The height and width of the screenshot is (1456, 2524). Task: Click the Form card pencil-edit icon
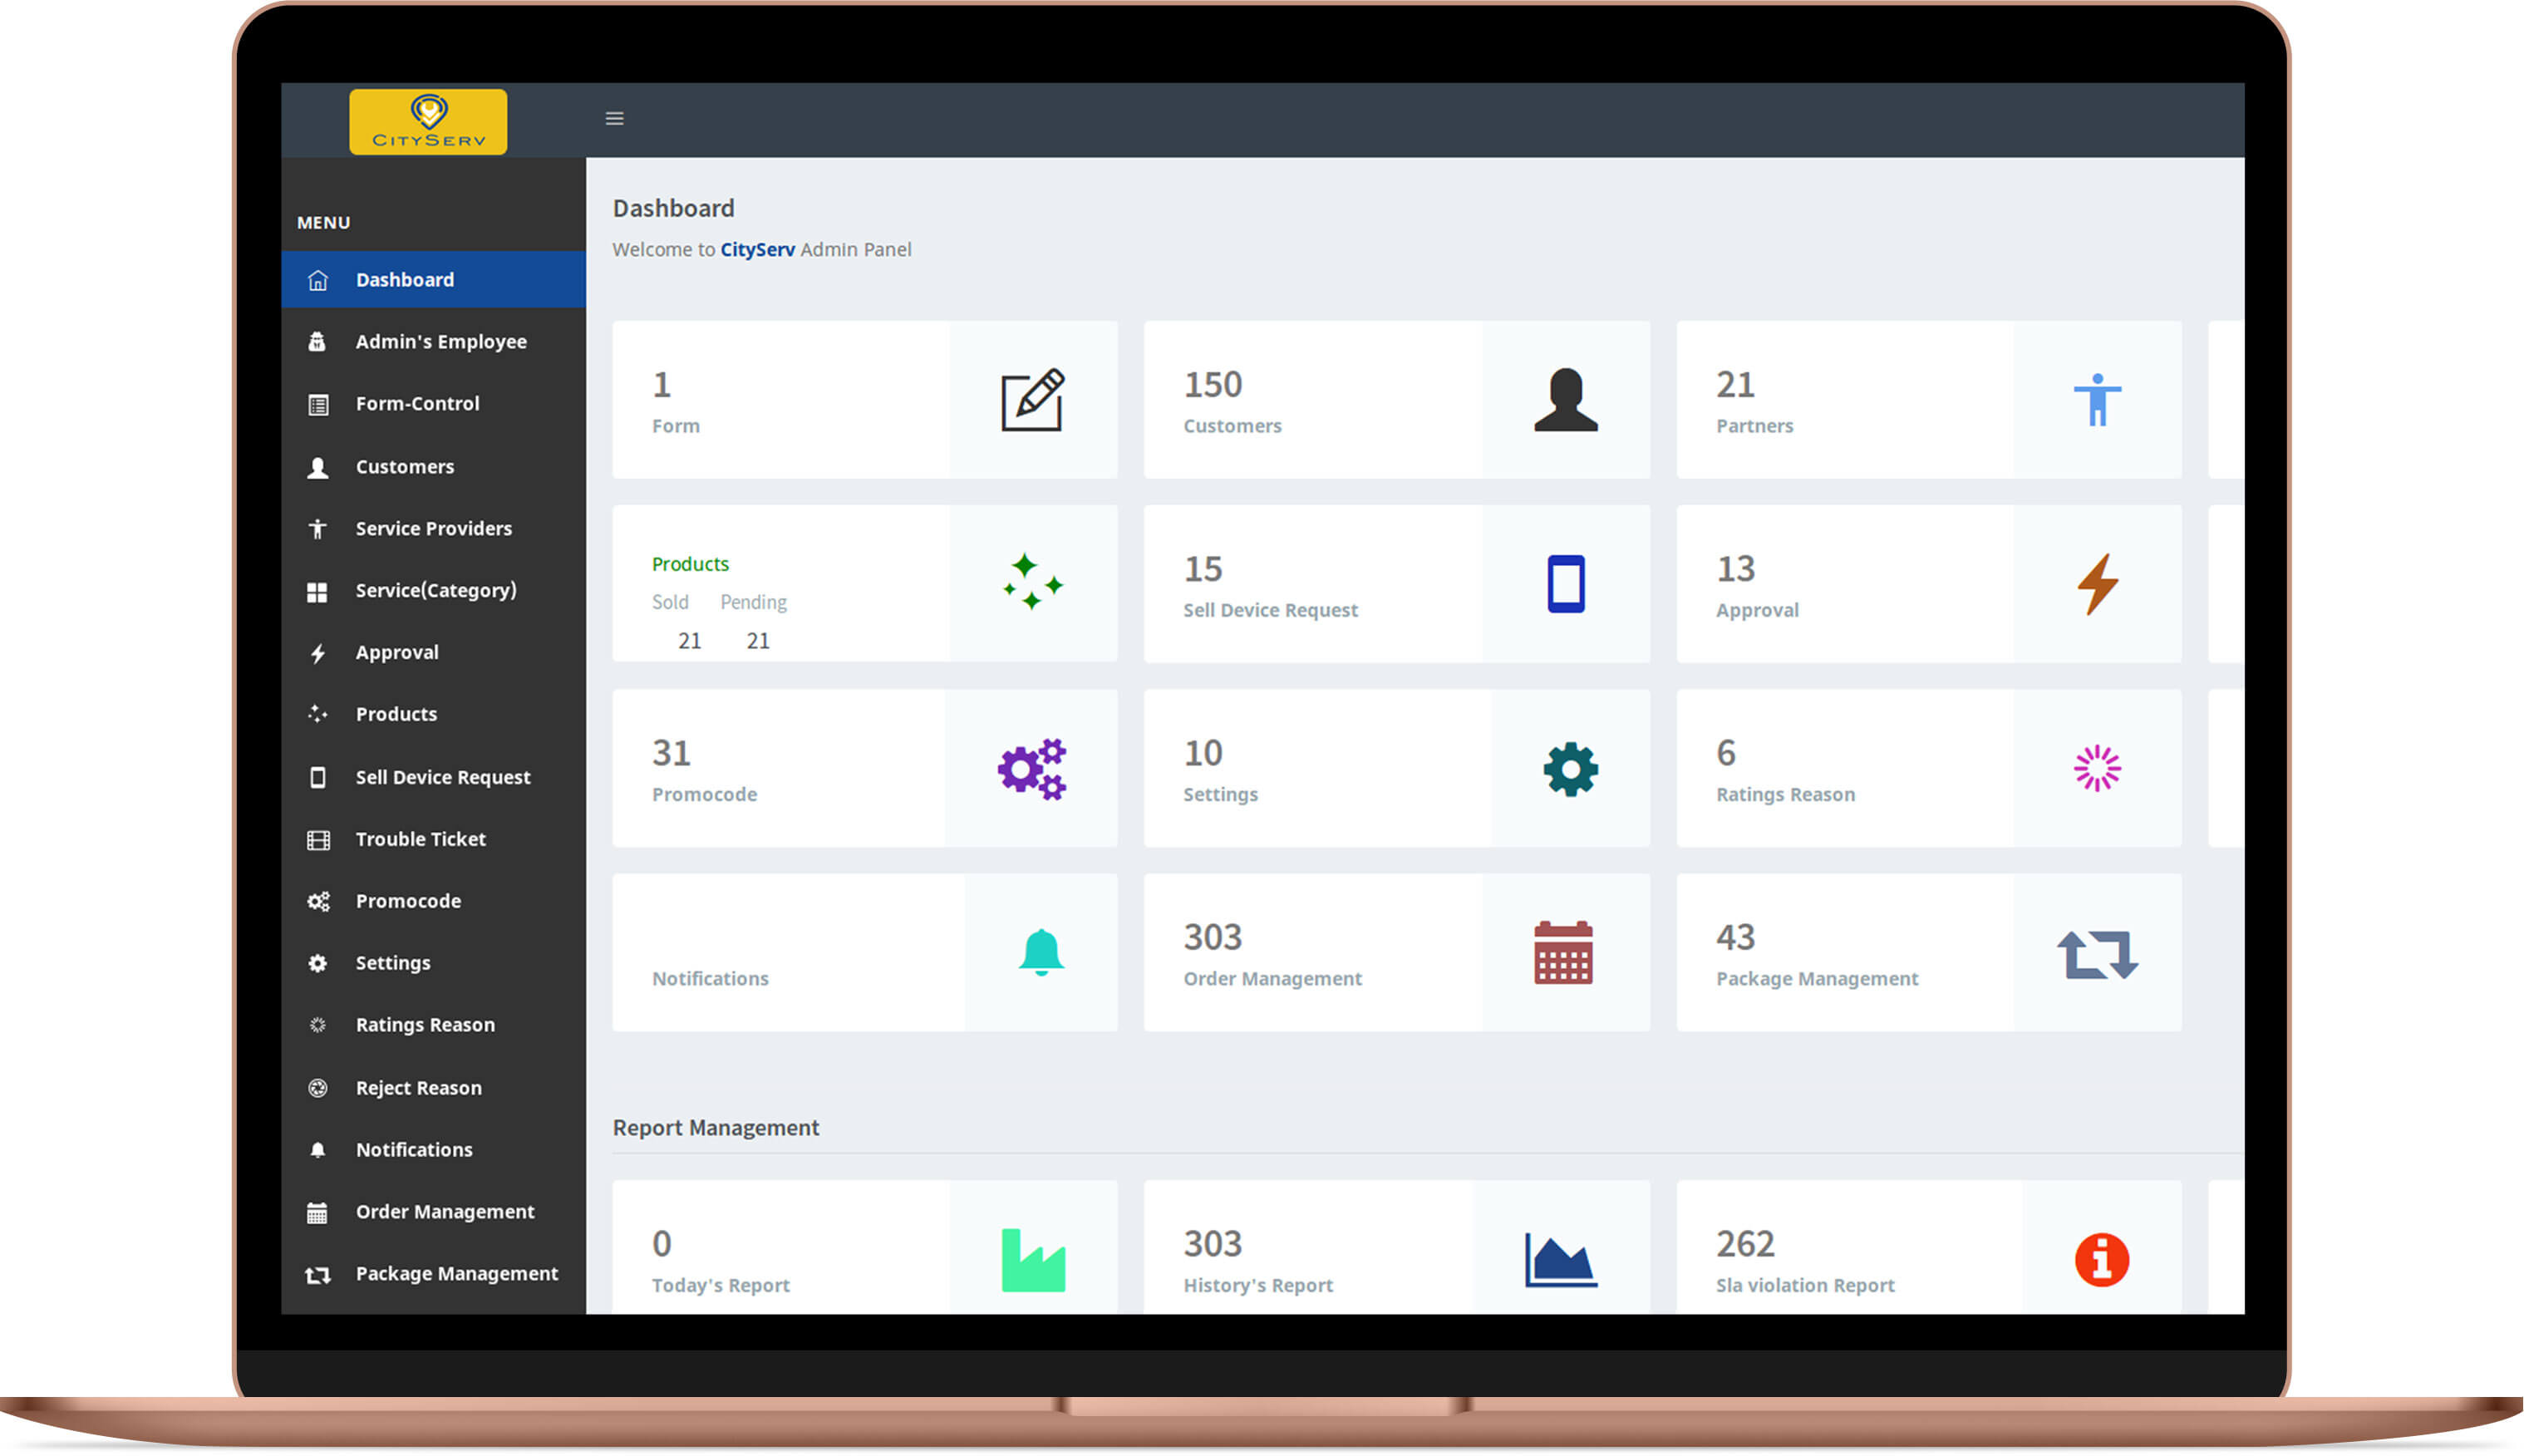pyautogui.click(x=1033, y=400)
